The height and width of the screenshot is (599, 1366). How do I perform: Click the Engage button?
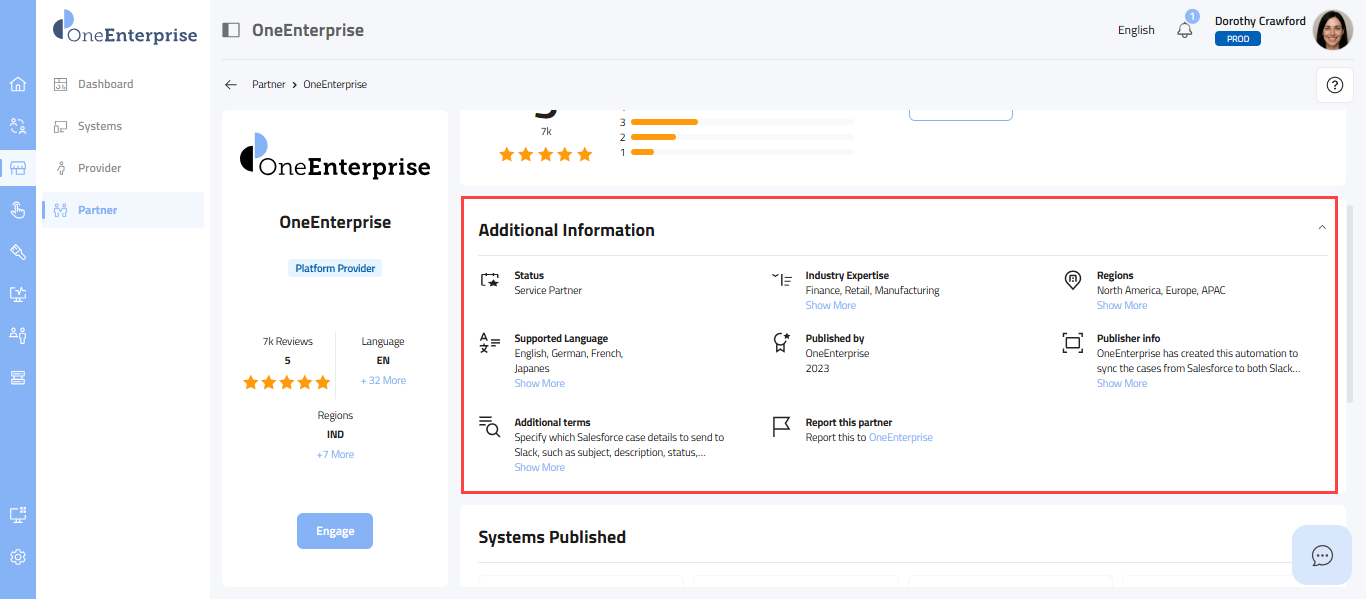(335, 531)
